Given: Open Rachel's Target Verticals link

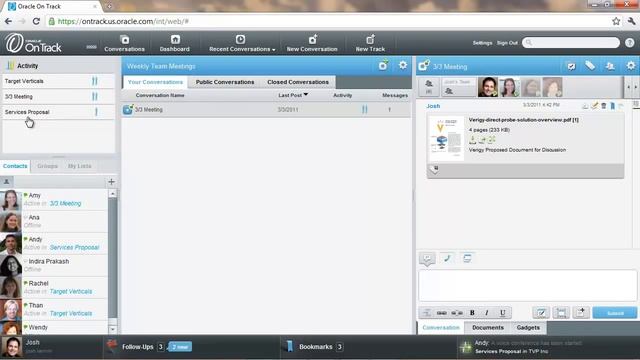Looking at the screenshot, I should point(71,291).
